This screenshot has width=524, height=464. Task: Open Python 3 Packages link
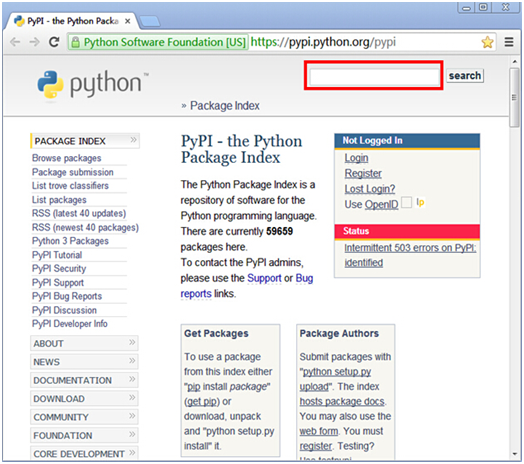[x=70, y=241]
